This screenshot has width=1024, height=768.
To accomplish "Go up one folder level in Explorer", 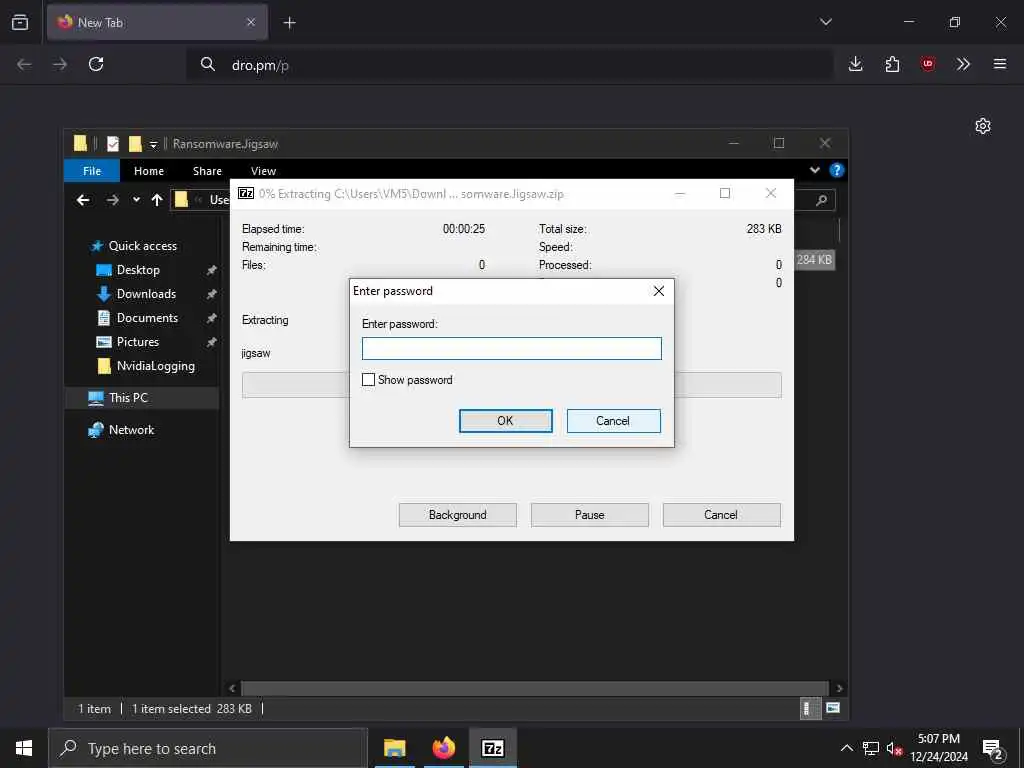I will 157,200.
